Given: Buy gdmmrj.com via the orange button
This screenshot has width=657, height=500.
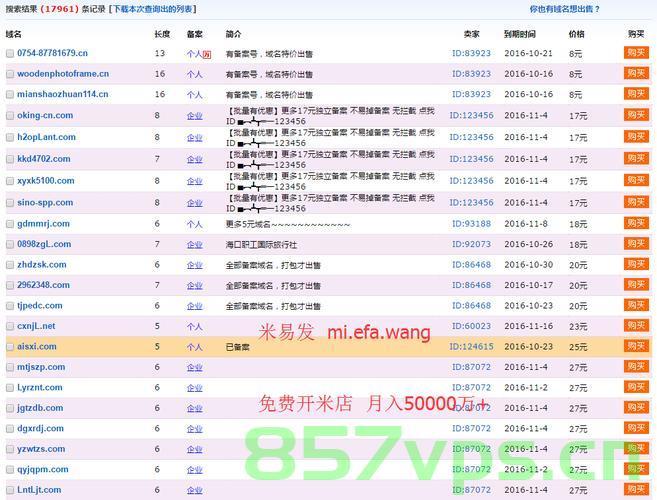Looking at the screenshot, I should (x=636, y=223).
